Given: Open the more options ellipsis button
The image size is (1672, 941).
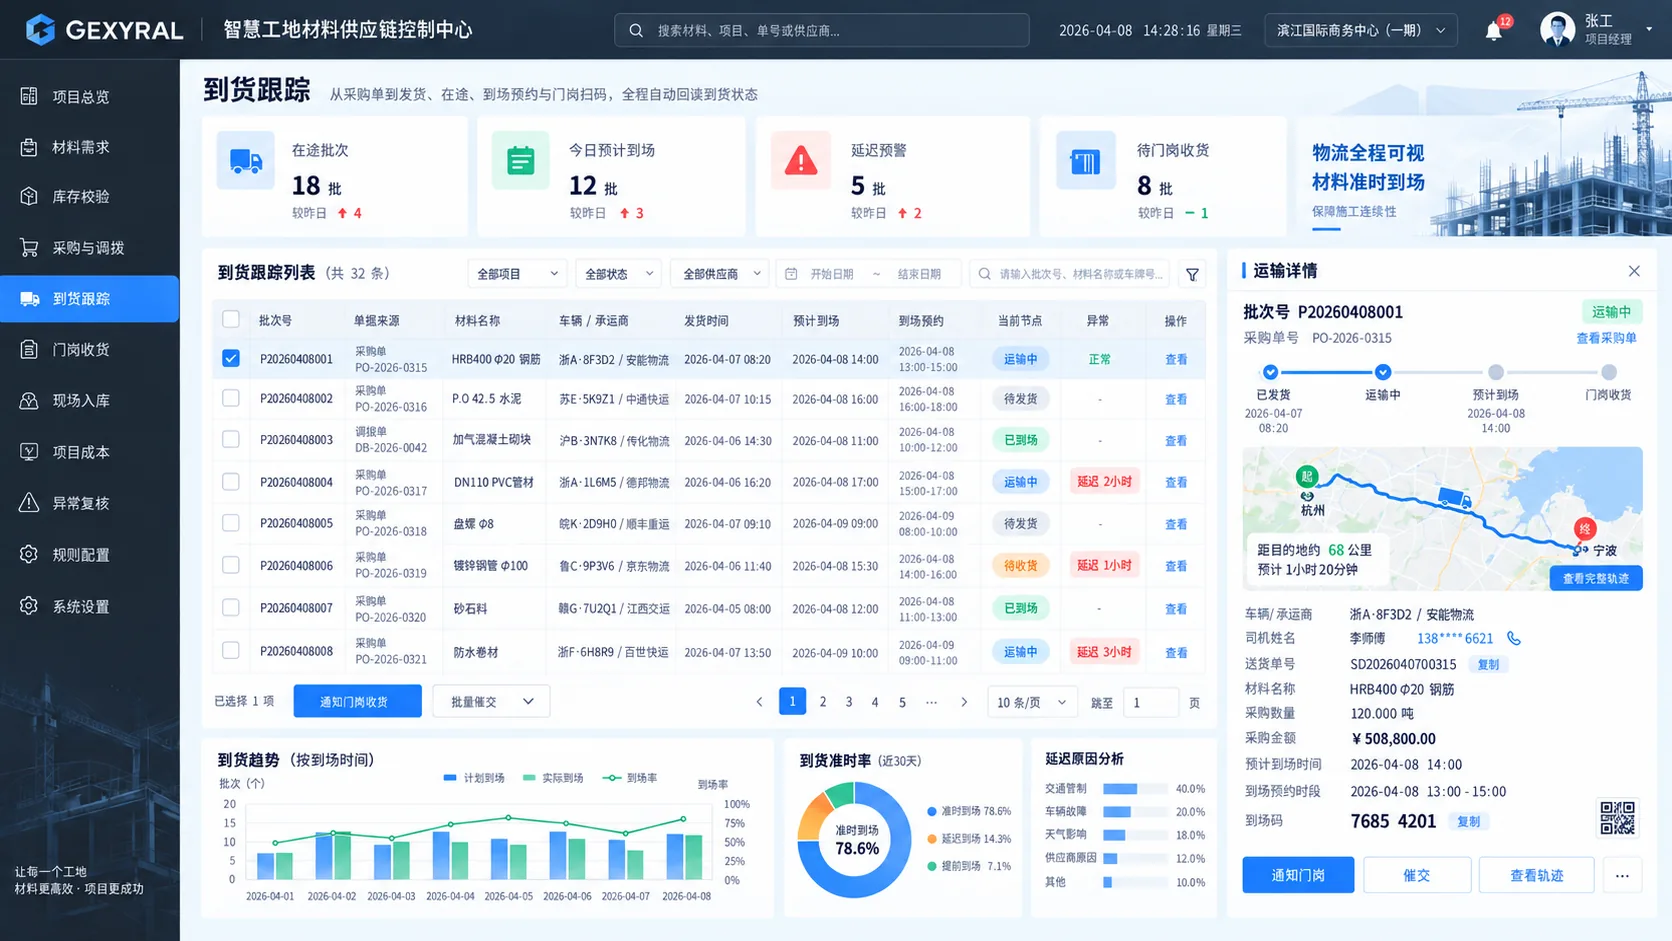Looking at the screenshot, I should coord(1622,875).
